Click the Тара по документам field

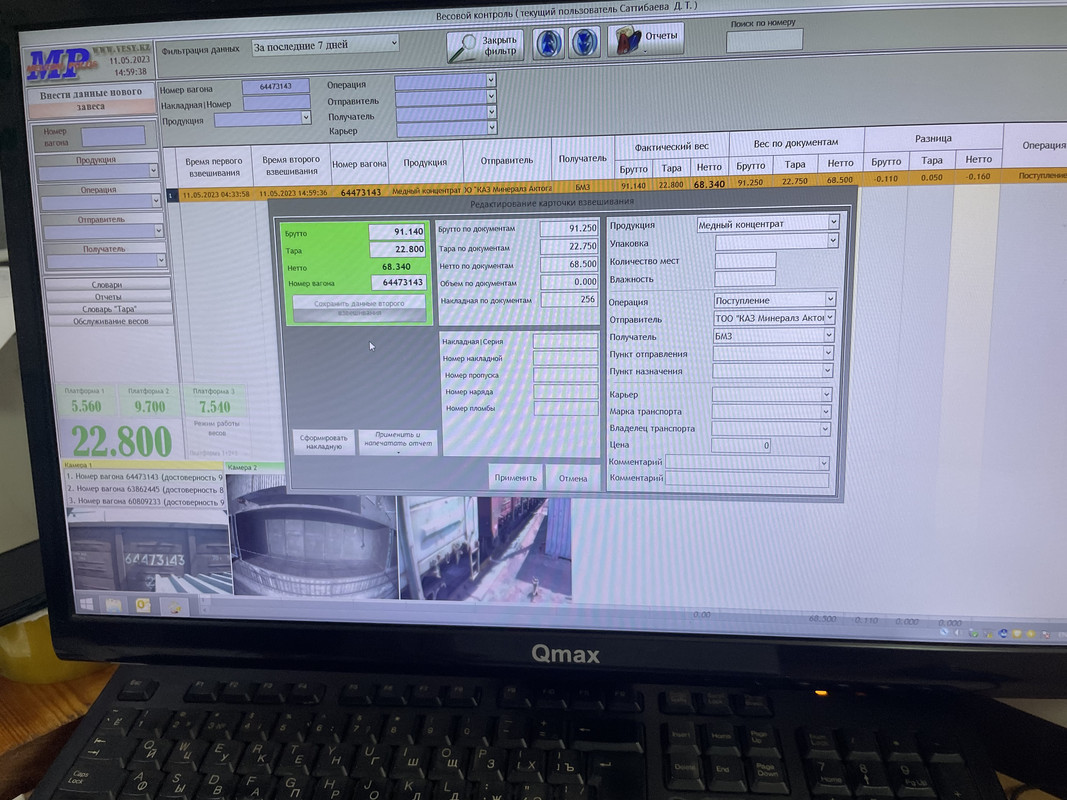point(569,246)
